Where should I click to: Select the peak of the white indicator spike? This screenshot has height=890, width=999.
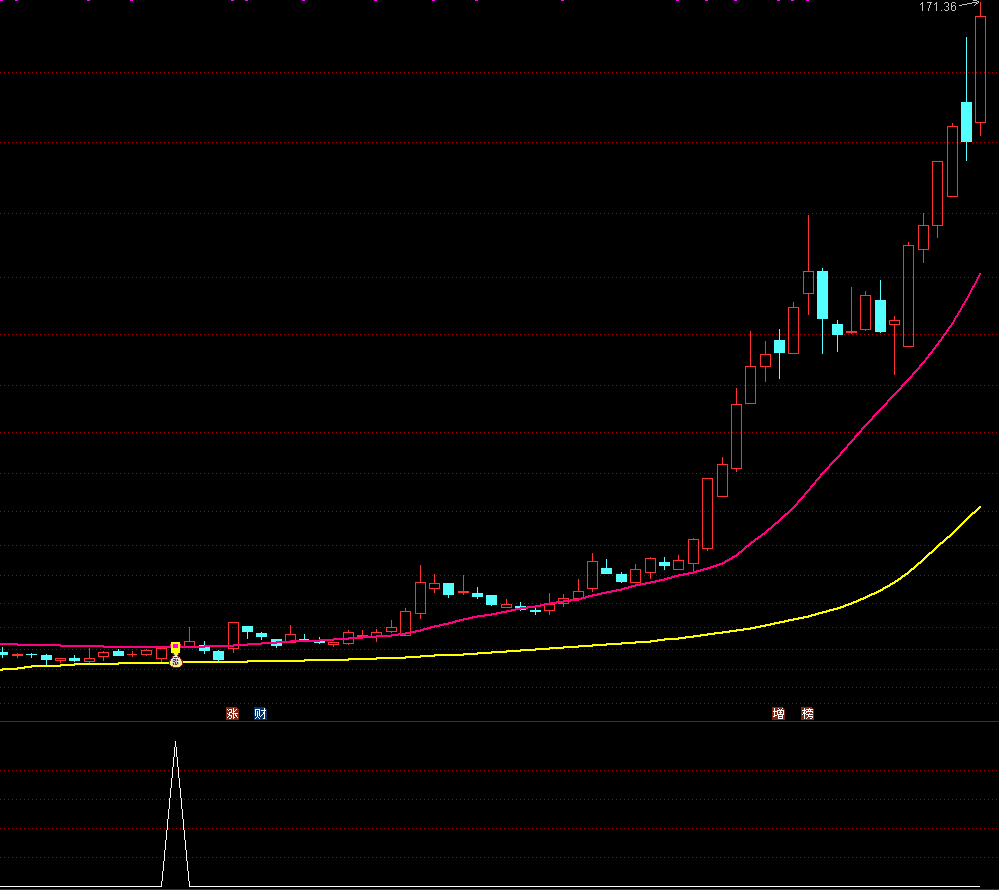175,743
